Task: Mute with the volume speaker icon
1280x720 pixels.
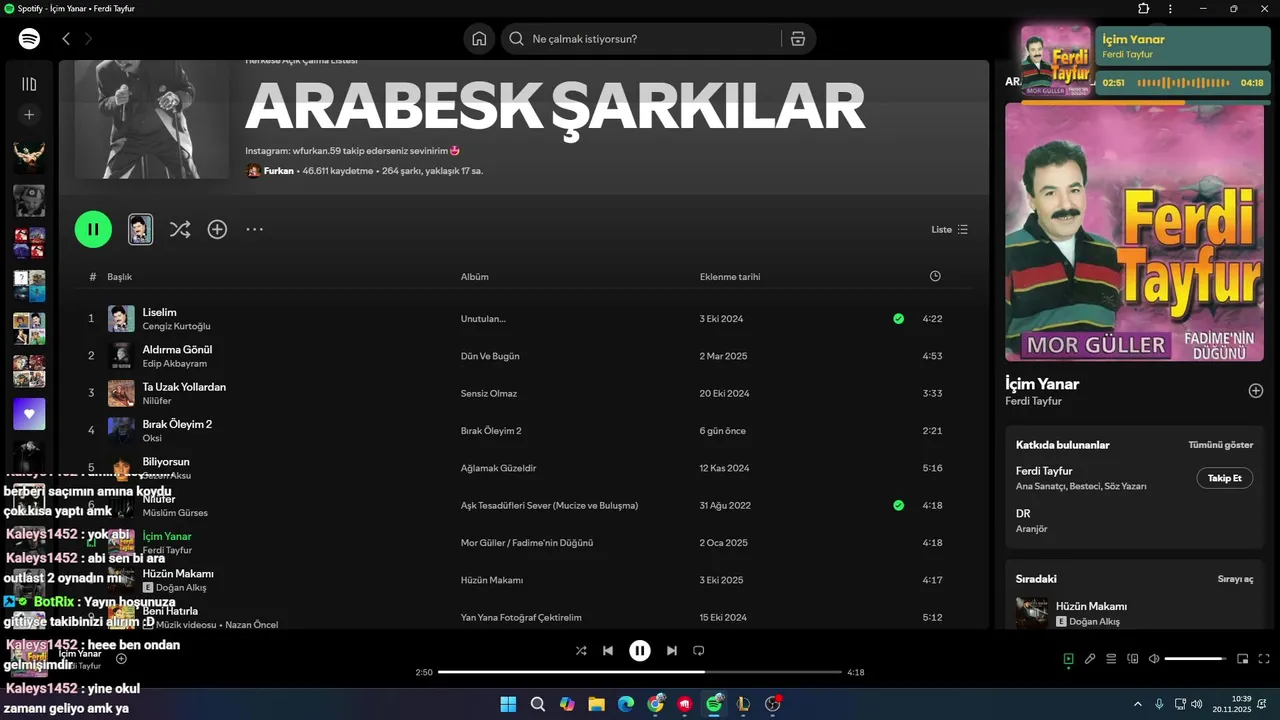Action: point(1154,659)
